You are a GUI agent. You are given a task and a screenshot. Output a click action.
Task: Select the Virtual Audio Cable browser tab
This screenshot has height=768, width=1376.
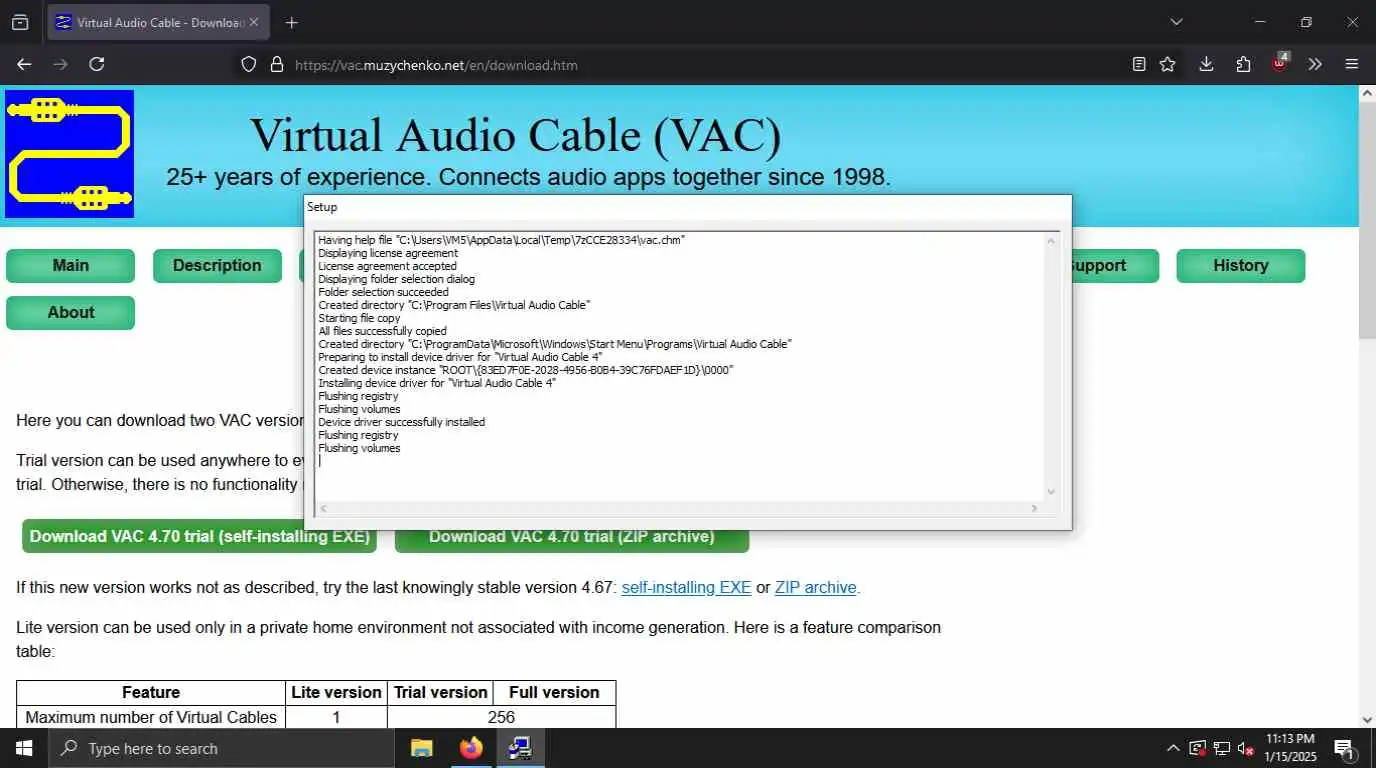158,22
